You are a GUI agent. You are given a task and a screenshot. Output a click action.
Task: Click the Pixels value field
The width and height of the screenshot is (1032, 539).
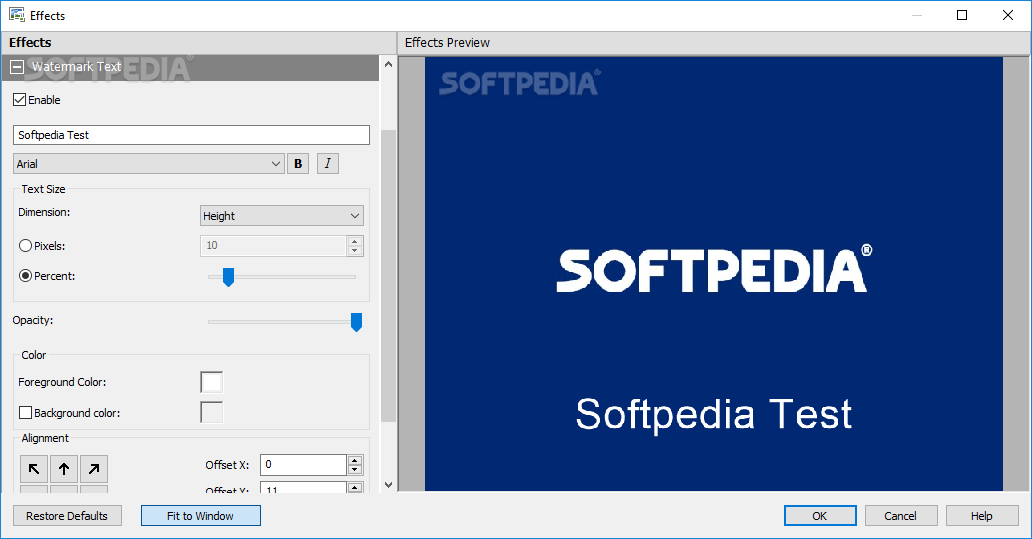[x=273, y=245]
